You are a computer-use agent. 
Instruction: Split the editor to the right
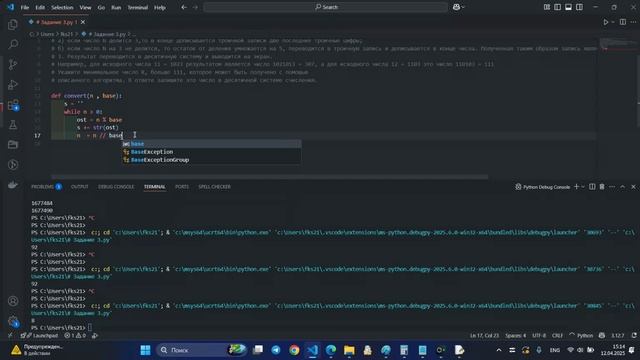tap(622, 22)
